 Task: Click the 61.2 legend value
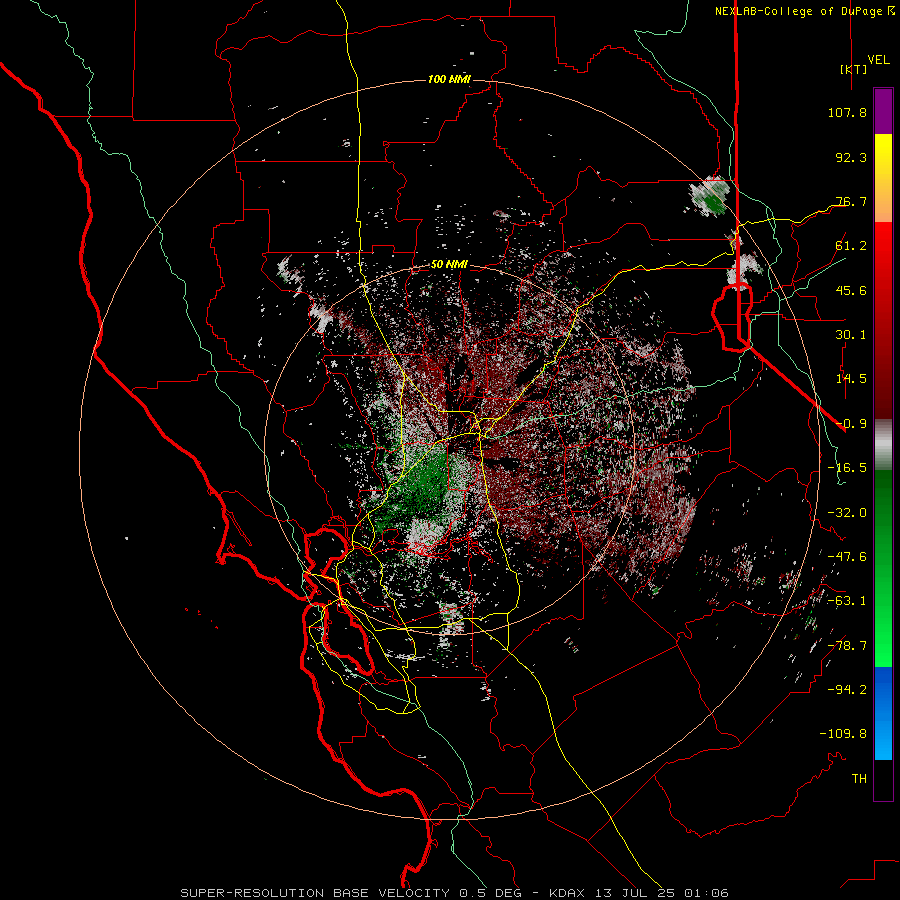pos(851,246)
